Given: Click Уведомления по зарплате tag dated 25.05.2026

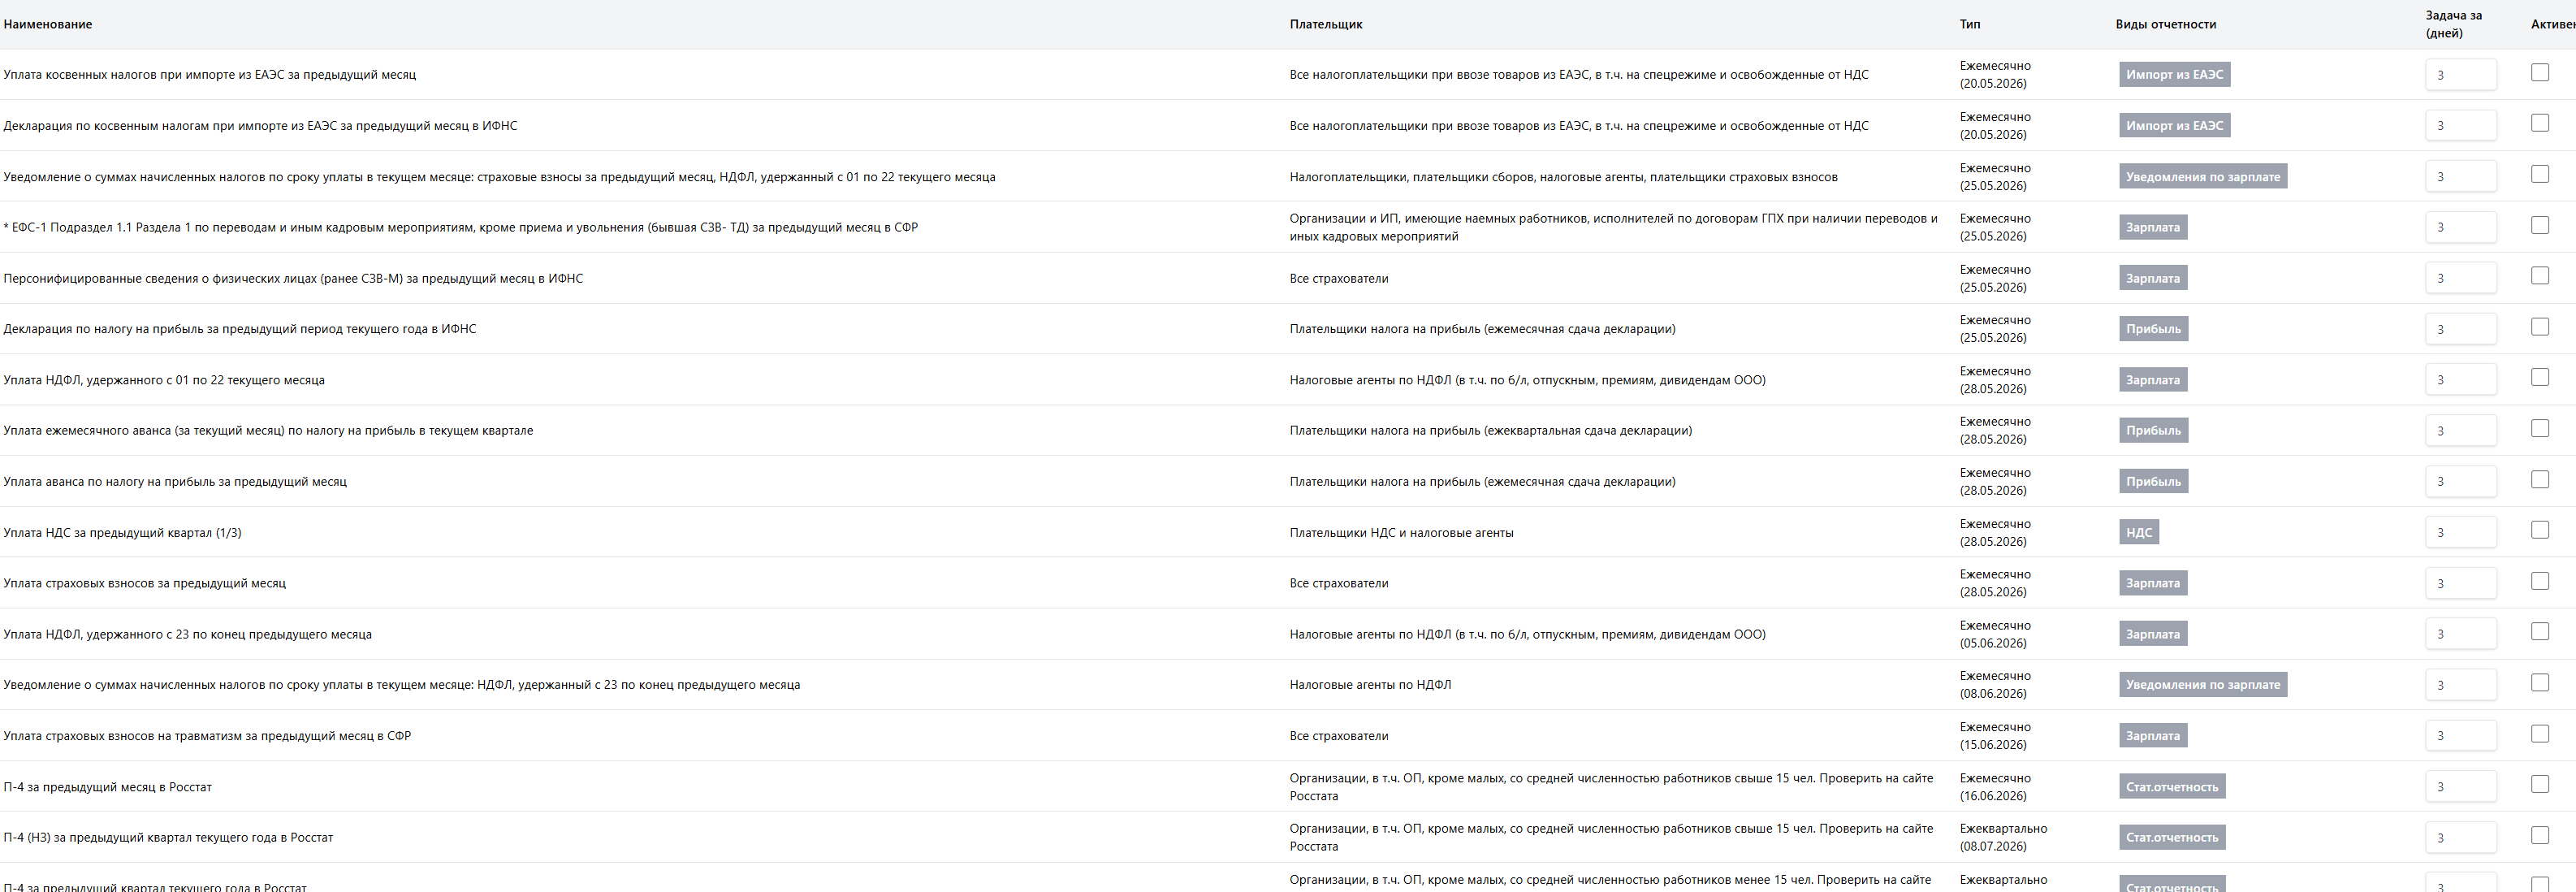Looking at the screenshot, I should point(2202,177).
